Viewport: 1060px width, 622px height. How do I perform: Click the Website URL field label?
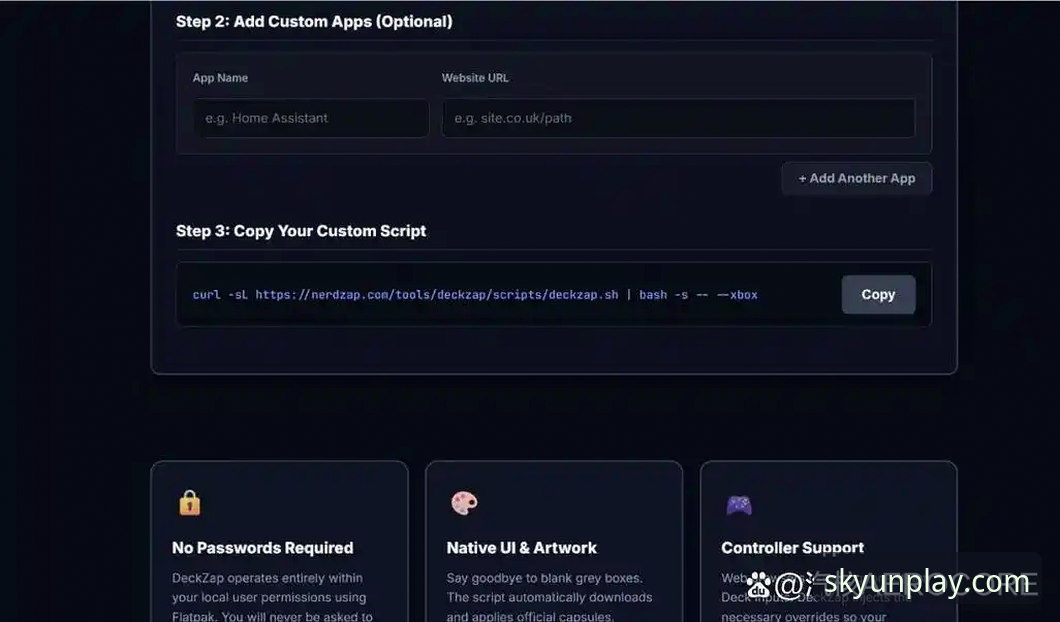pos(475,78)
